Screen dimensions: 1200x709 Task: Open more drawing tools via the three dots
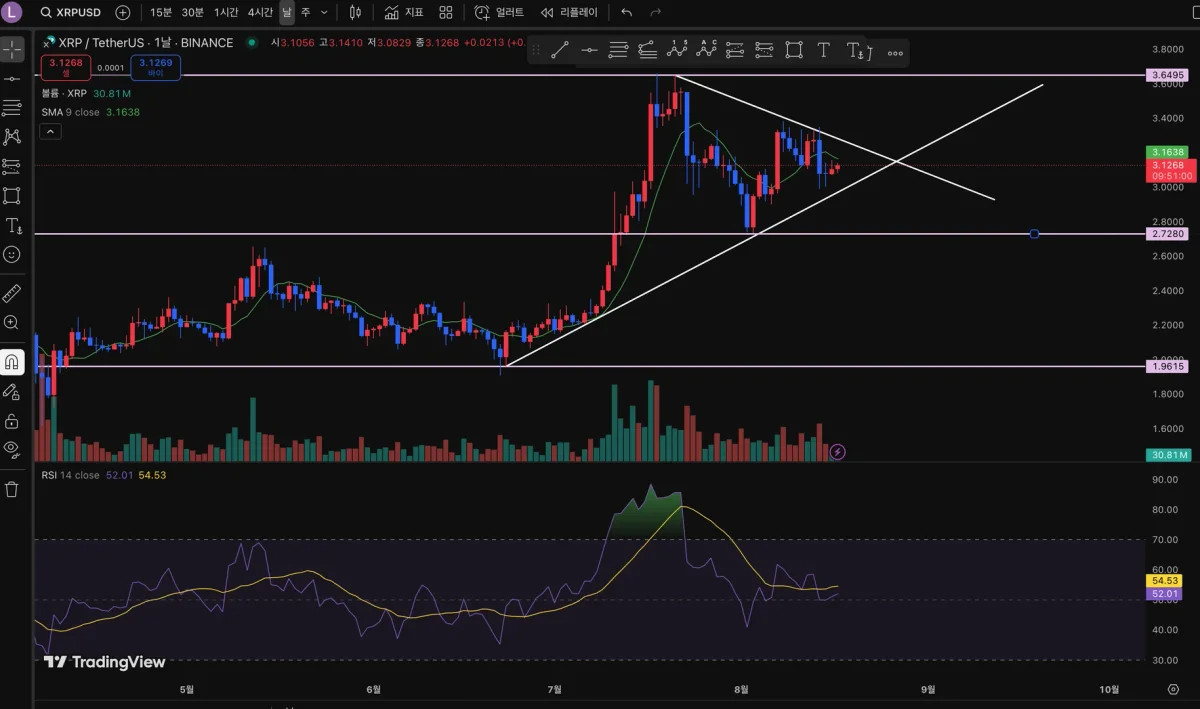pos(895,51)
